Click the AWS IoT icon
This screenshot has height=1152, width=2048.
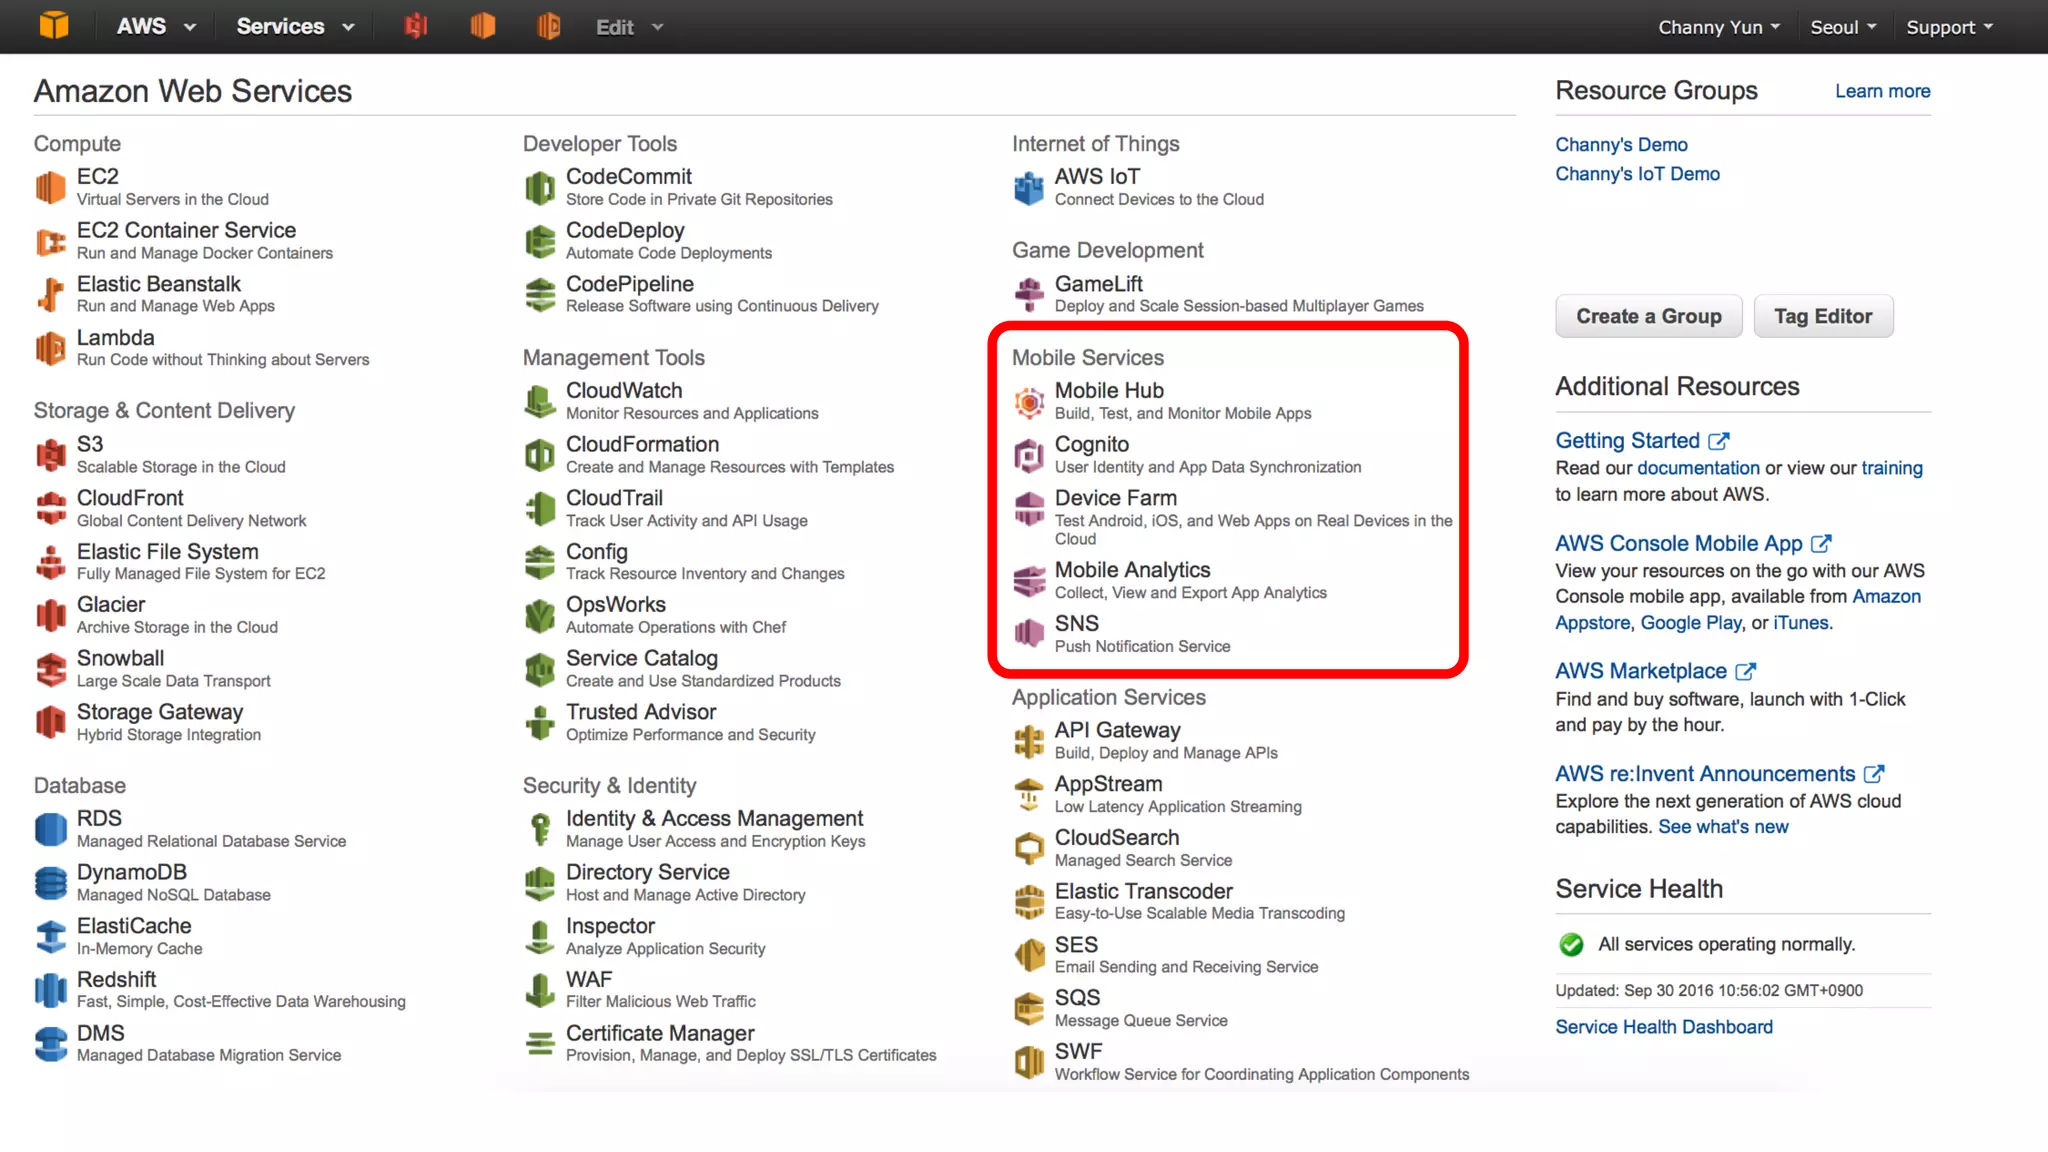pyautogui.click(x=1029, y=187)
